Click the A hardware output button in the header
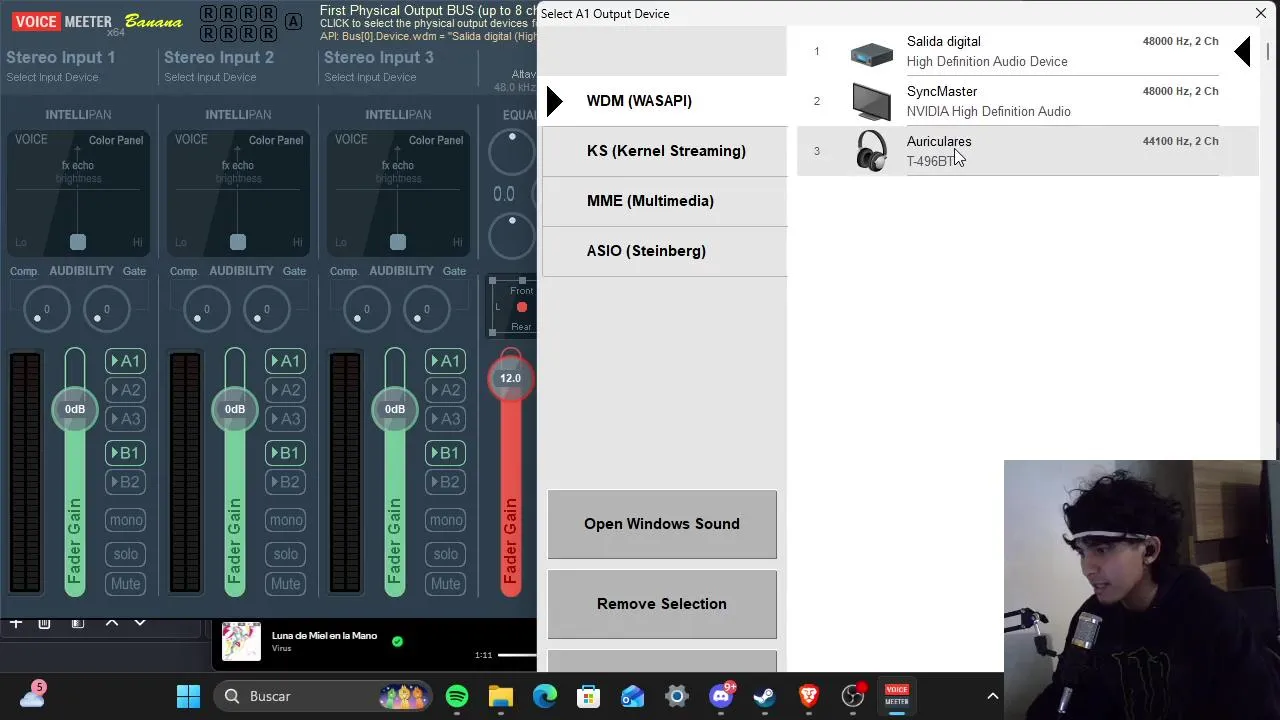Screen dimensions: 1280x720 pyautogui.click(x=293, y=22)
